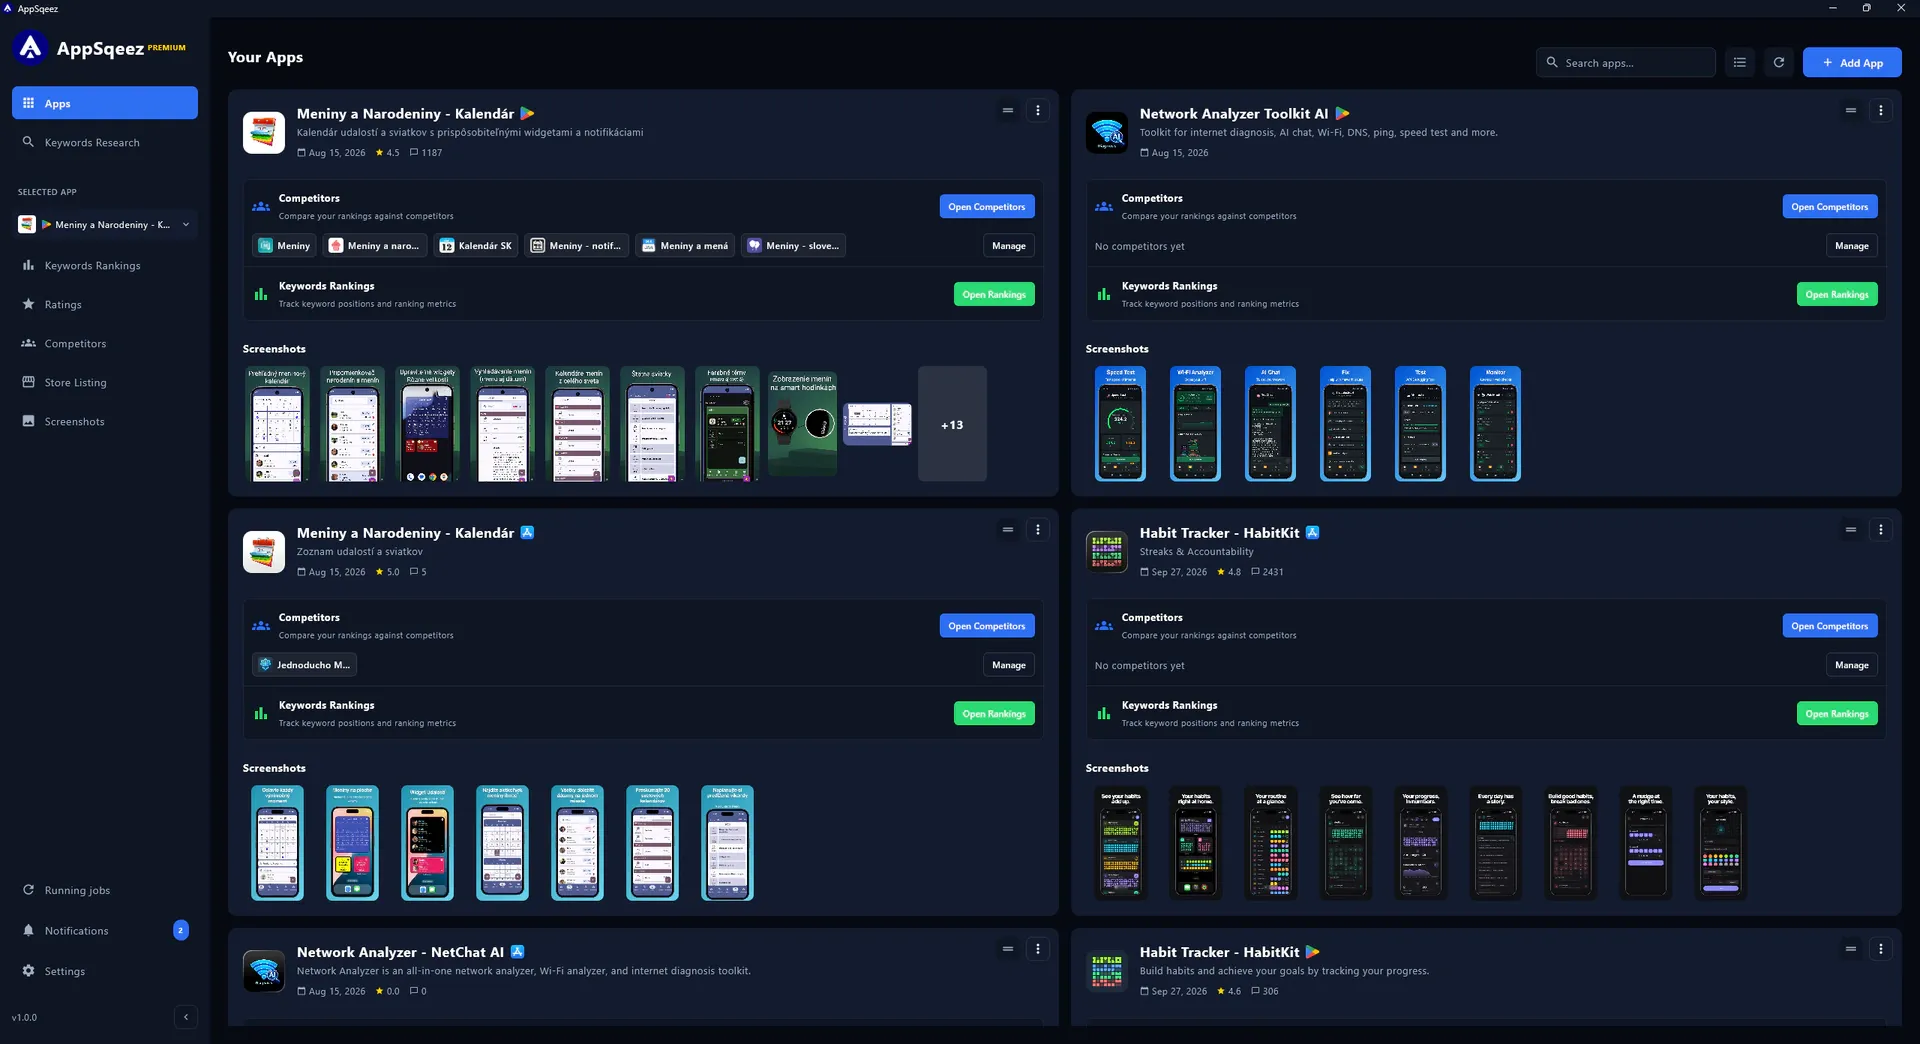Open the +13 more screenshots tile
Viewport: 1920px width, 1044px height.
pyautogui.click(x=952, y=424)
